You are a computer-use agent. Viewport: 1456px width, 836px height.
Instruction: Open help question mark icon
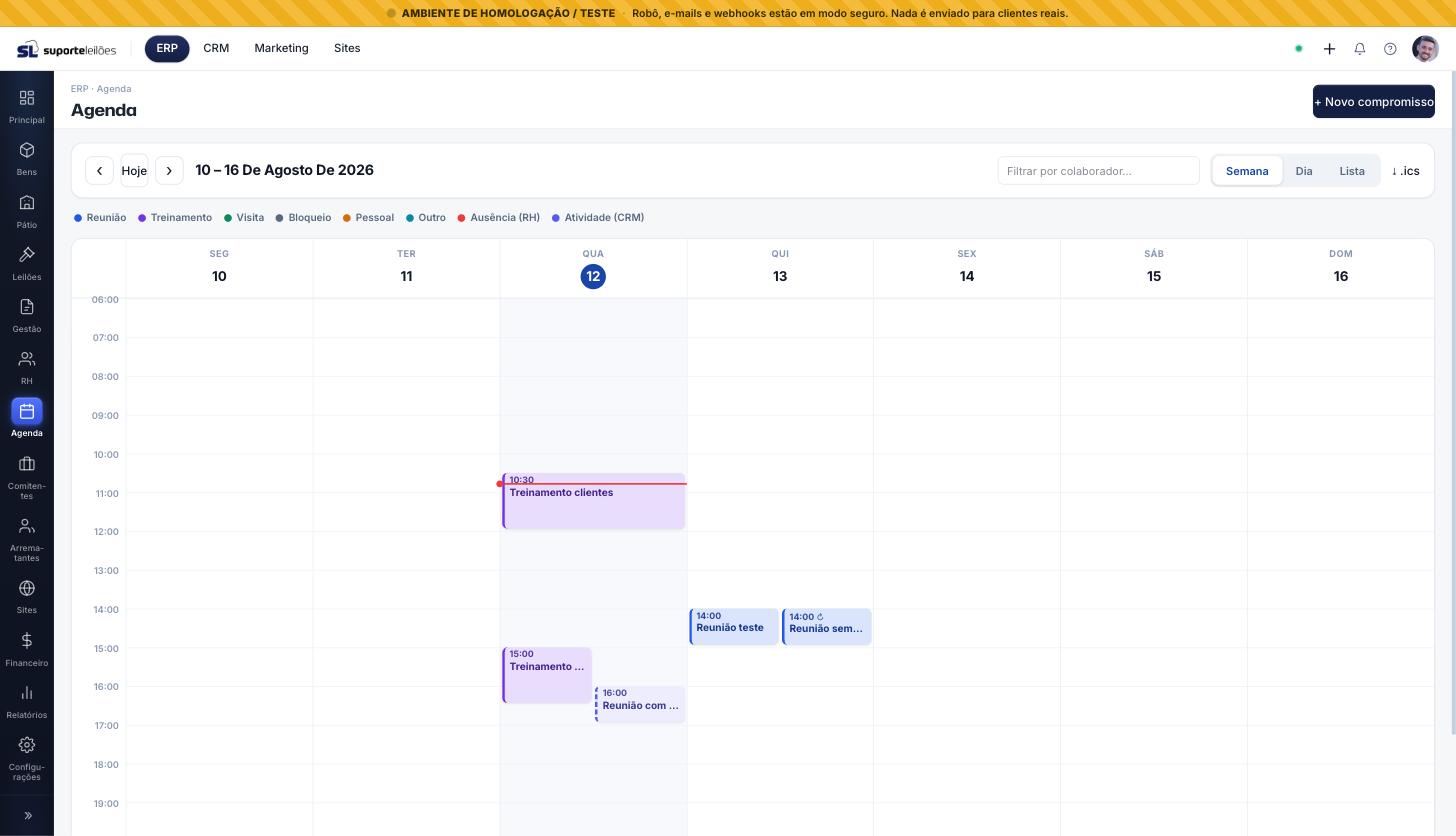(x=1390, y=49)
